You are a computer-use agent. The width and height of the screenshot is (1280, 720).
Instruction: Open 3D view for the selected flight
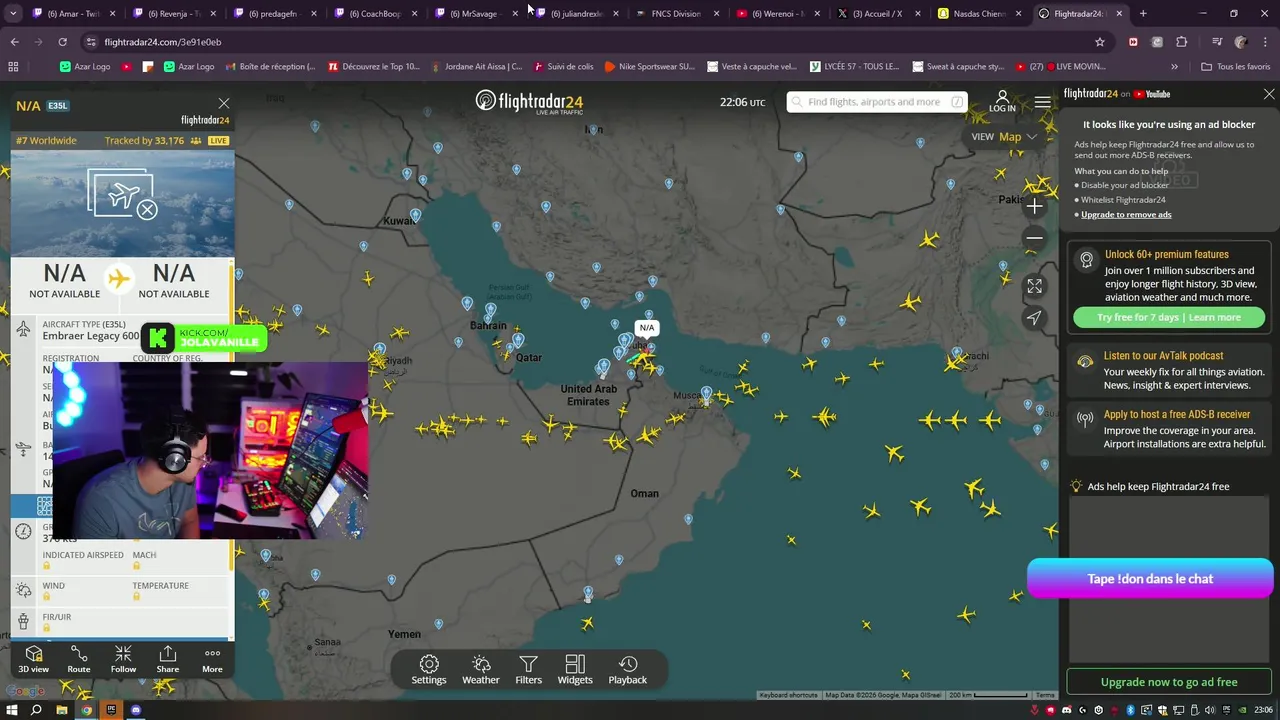coord(33,659)
